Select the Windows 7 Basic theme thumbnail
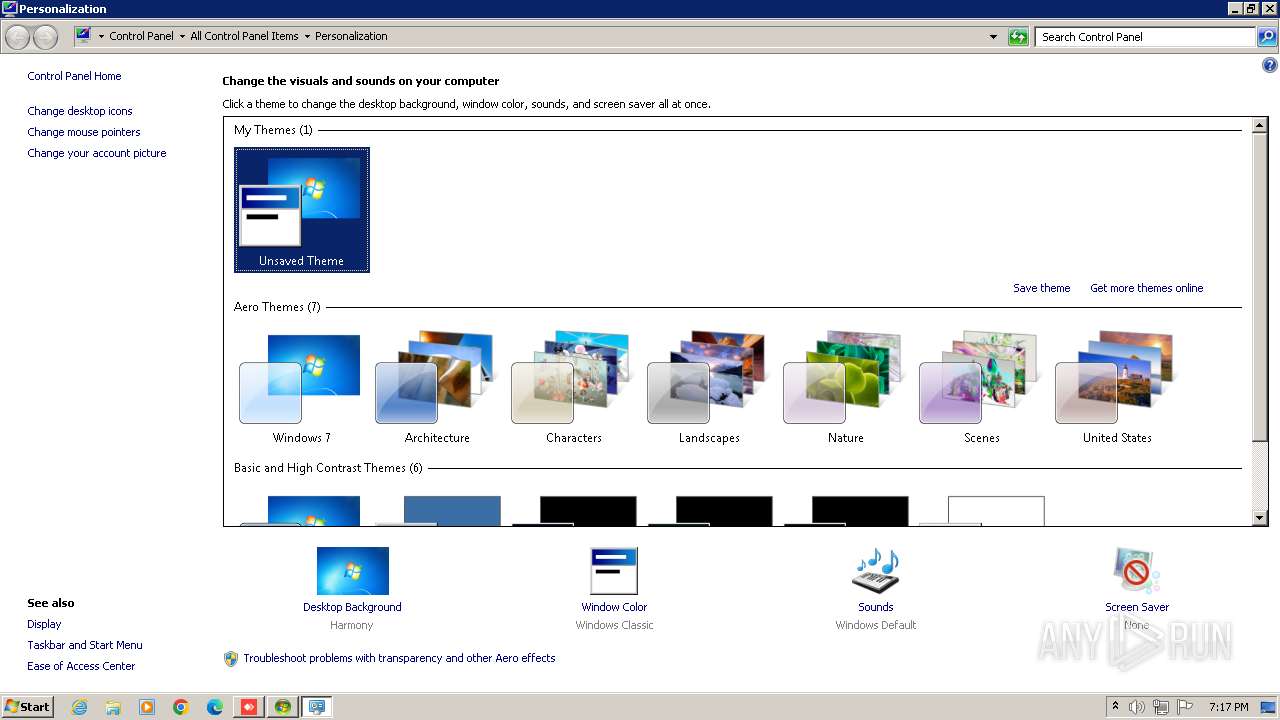Screen dimensions: 1280x720 (x=301, y=509)
